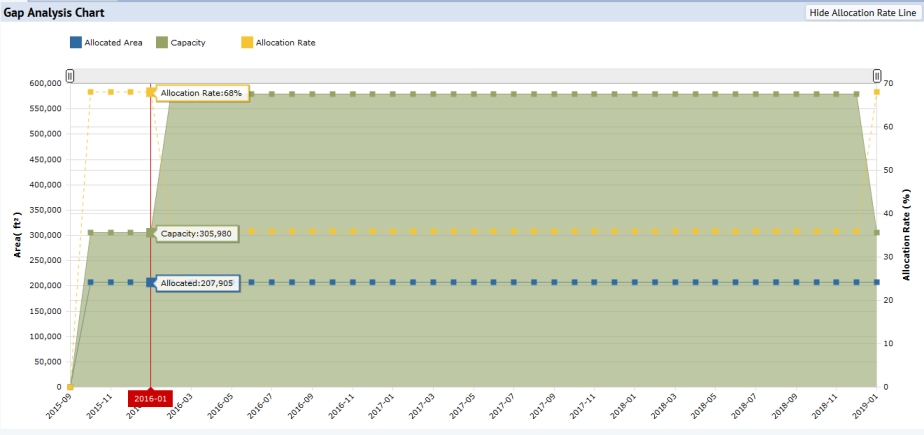924x435 pixels.
Task: Click the Capacity legend label
Action: click(x=188, y=42)
